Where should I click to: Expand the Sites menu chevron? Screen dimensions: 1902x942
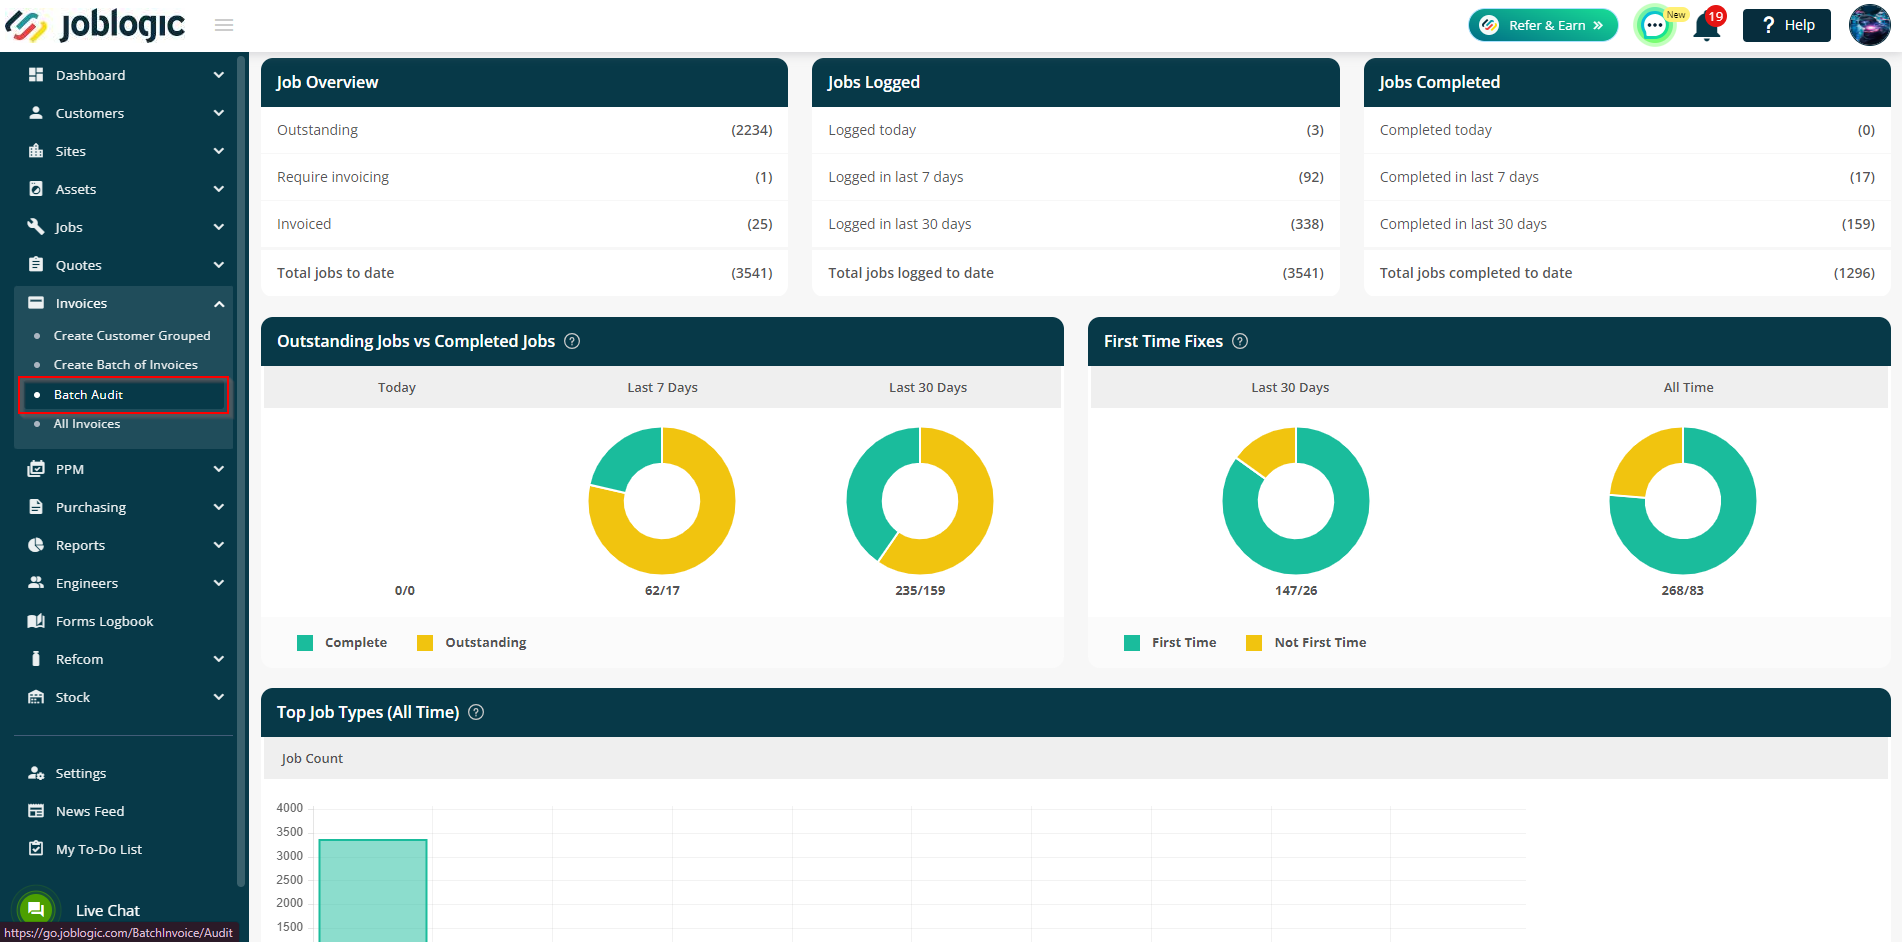point(219,151)
